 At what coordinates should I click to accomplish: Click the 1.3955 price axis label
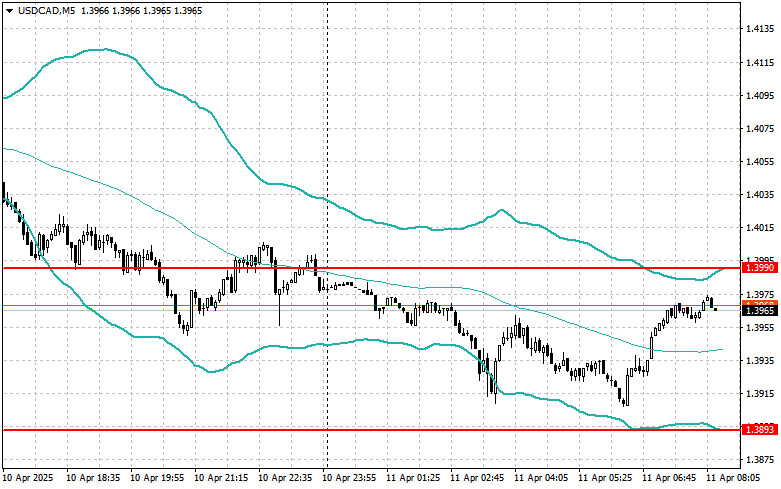(760, 327)
